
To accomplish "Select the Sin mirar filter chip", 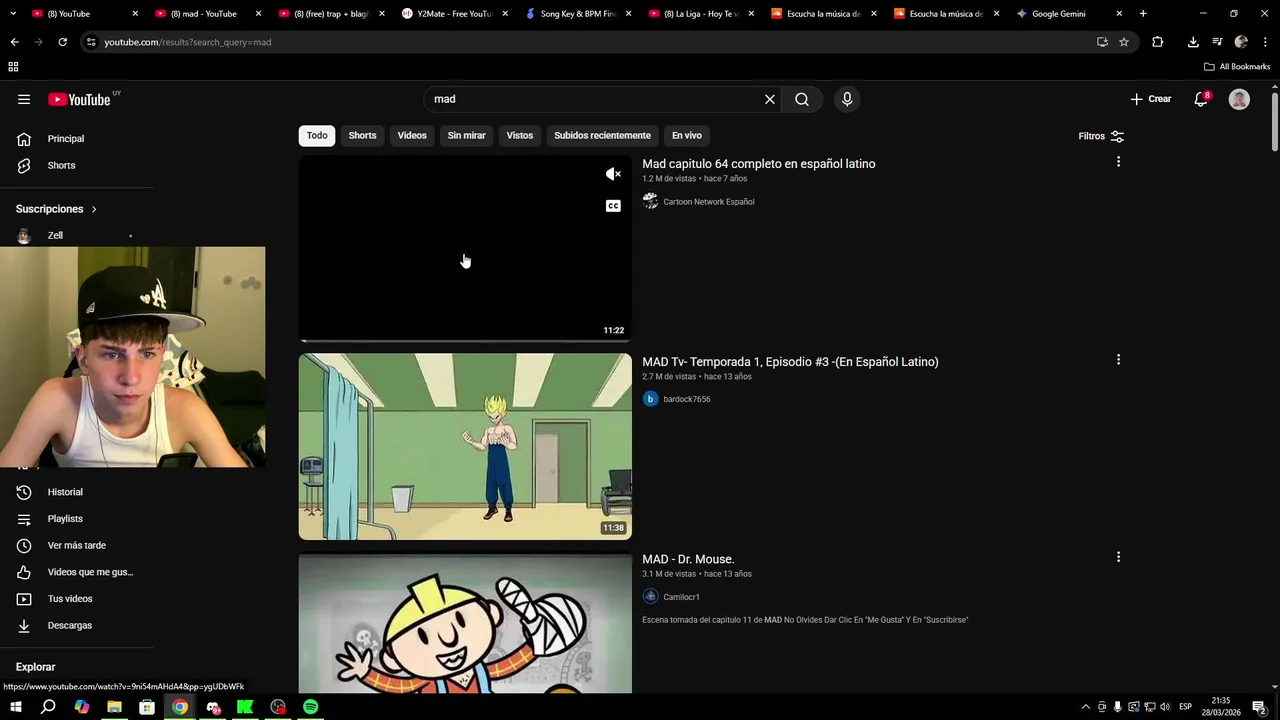I will (x=466, y=135).
